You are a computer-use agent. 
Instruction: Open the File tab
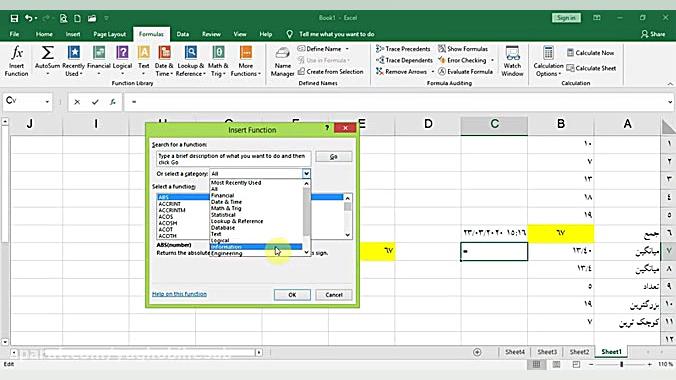tap(14, 34)
